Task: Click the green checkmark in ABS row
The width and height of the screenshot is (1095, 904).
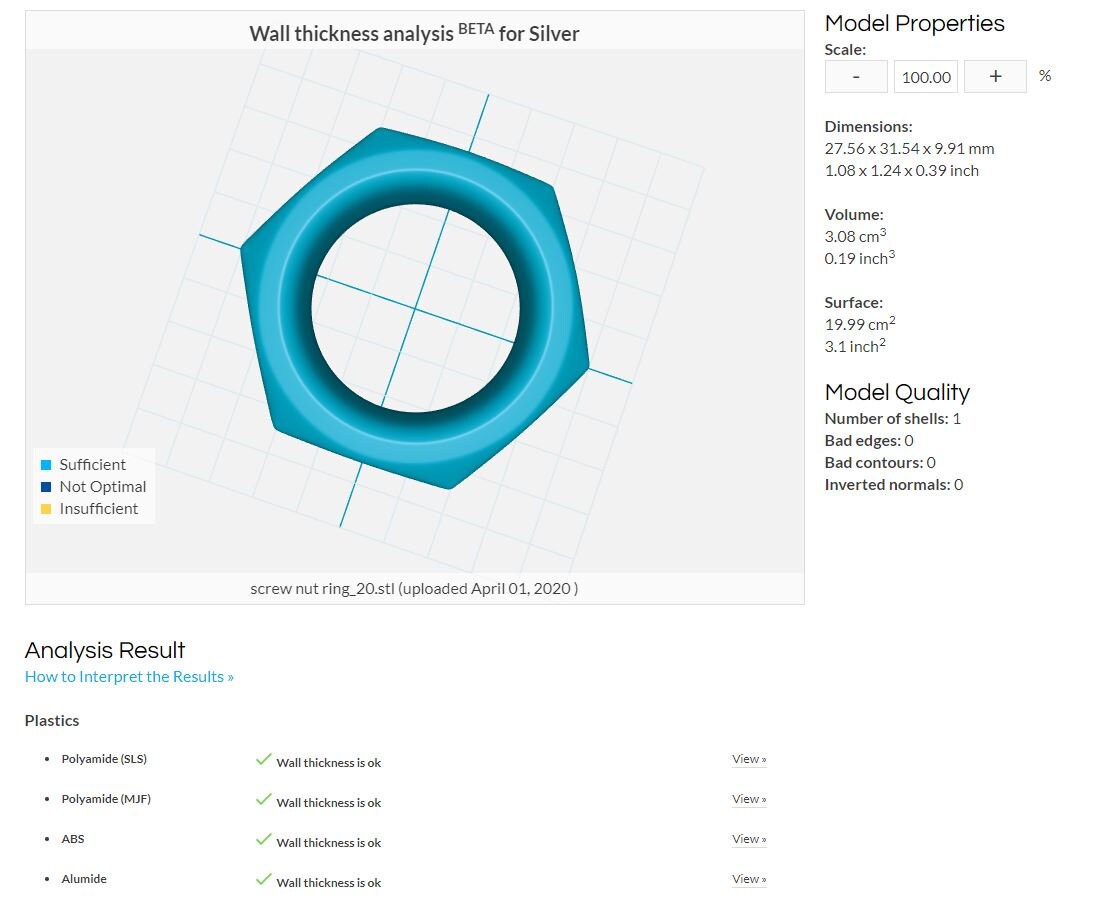Action: coord(263,839)
